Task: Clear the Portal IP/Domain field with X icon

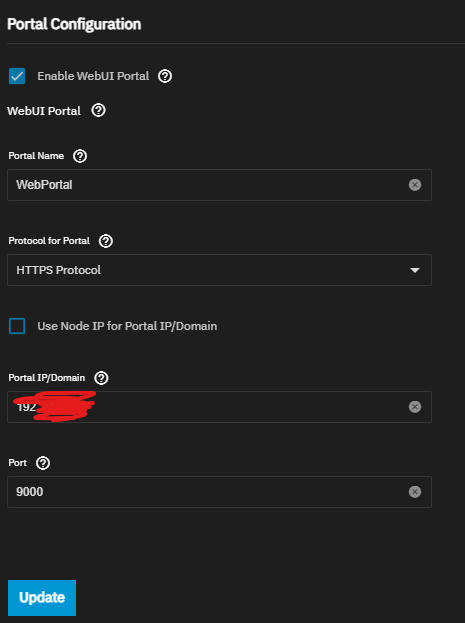Action: click(x=415, y=407)
